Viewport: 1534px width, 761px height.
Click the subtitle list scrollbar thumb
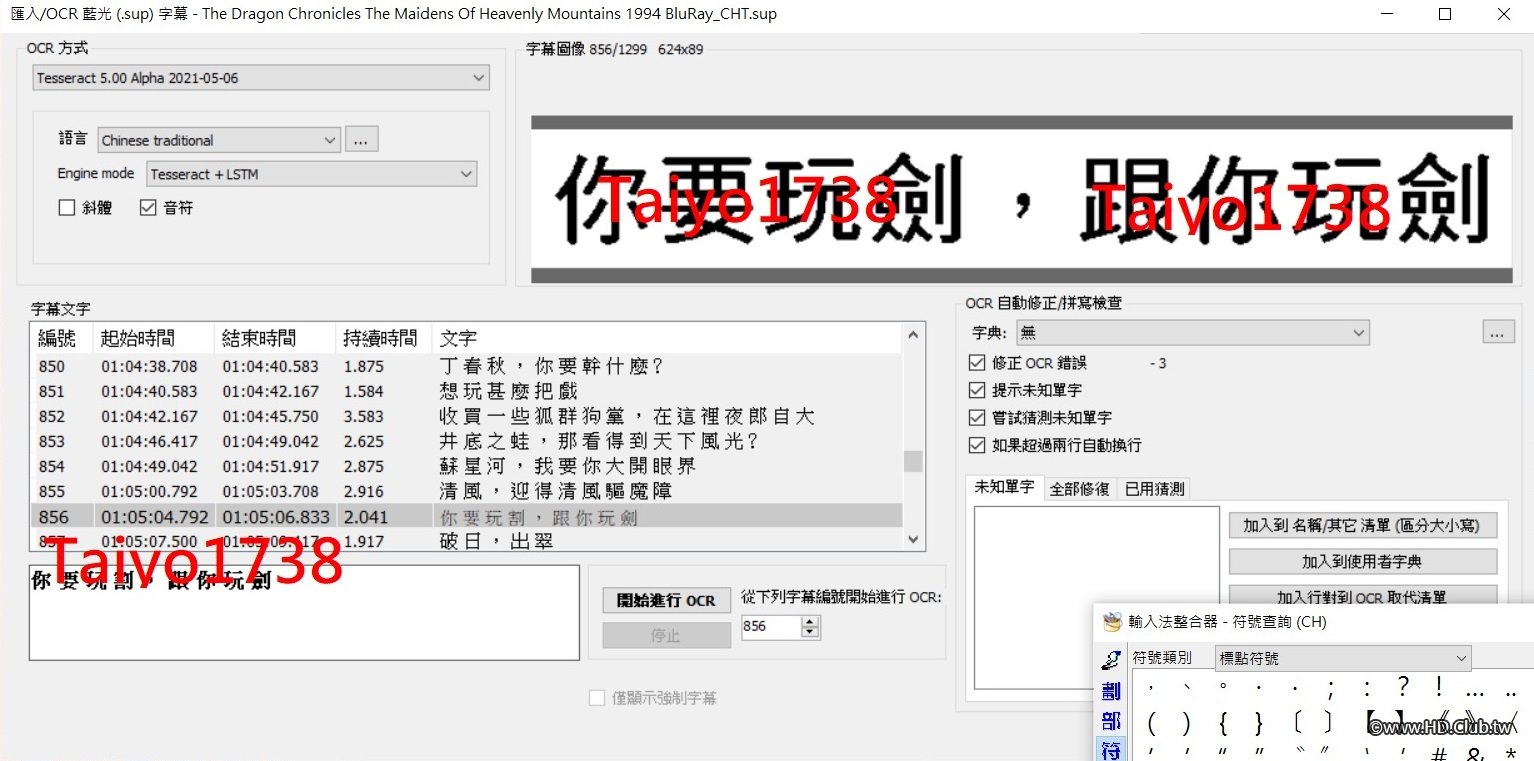(913, 462)
